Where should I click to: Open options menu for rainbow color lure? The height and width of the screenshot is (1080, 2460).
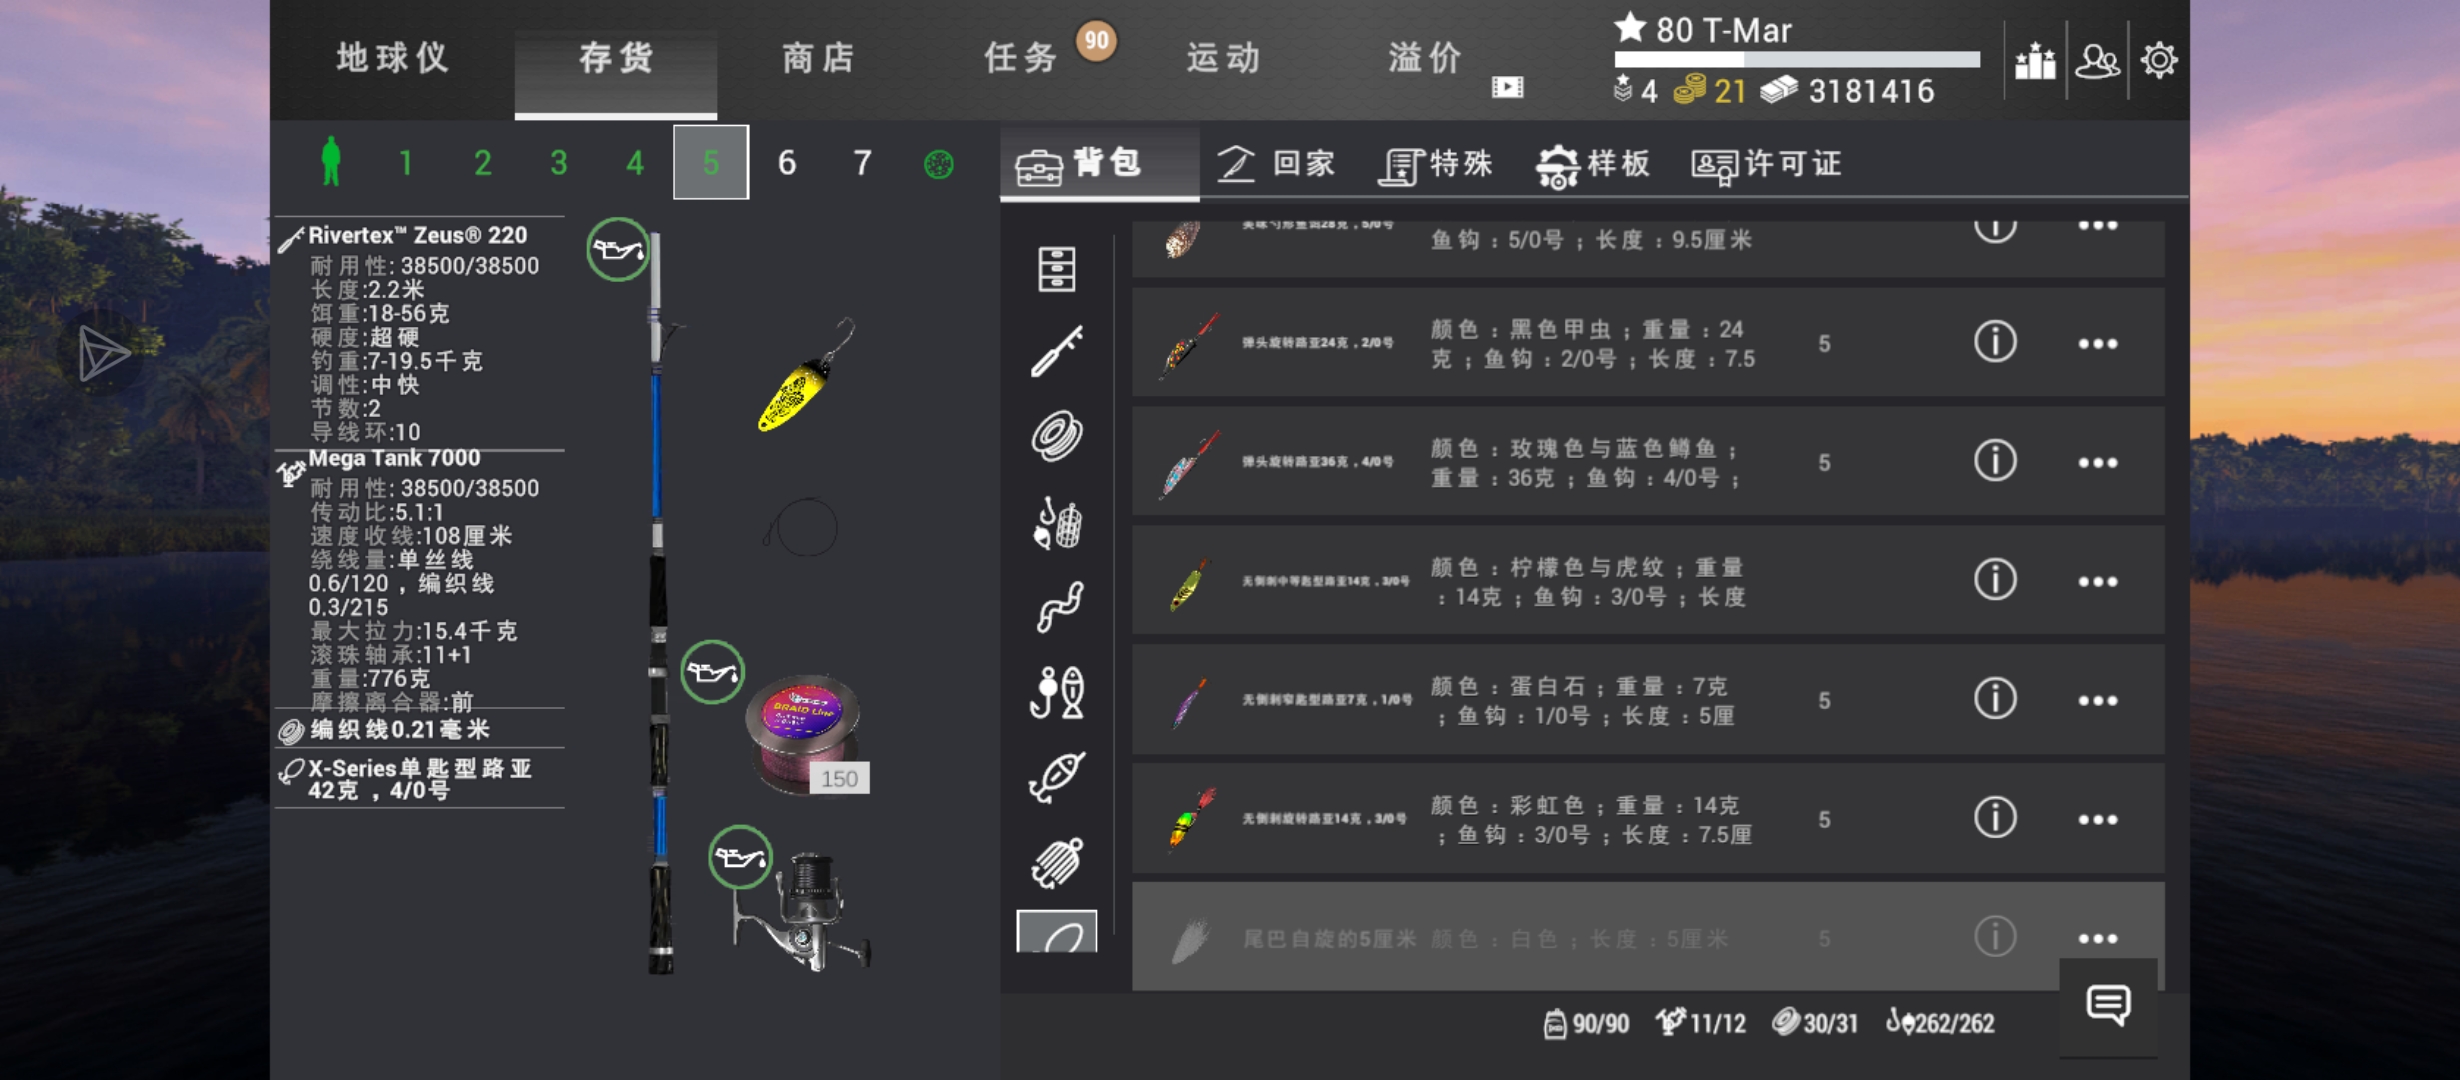coord(2097,820)
